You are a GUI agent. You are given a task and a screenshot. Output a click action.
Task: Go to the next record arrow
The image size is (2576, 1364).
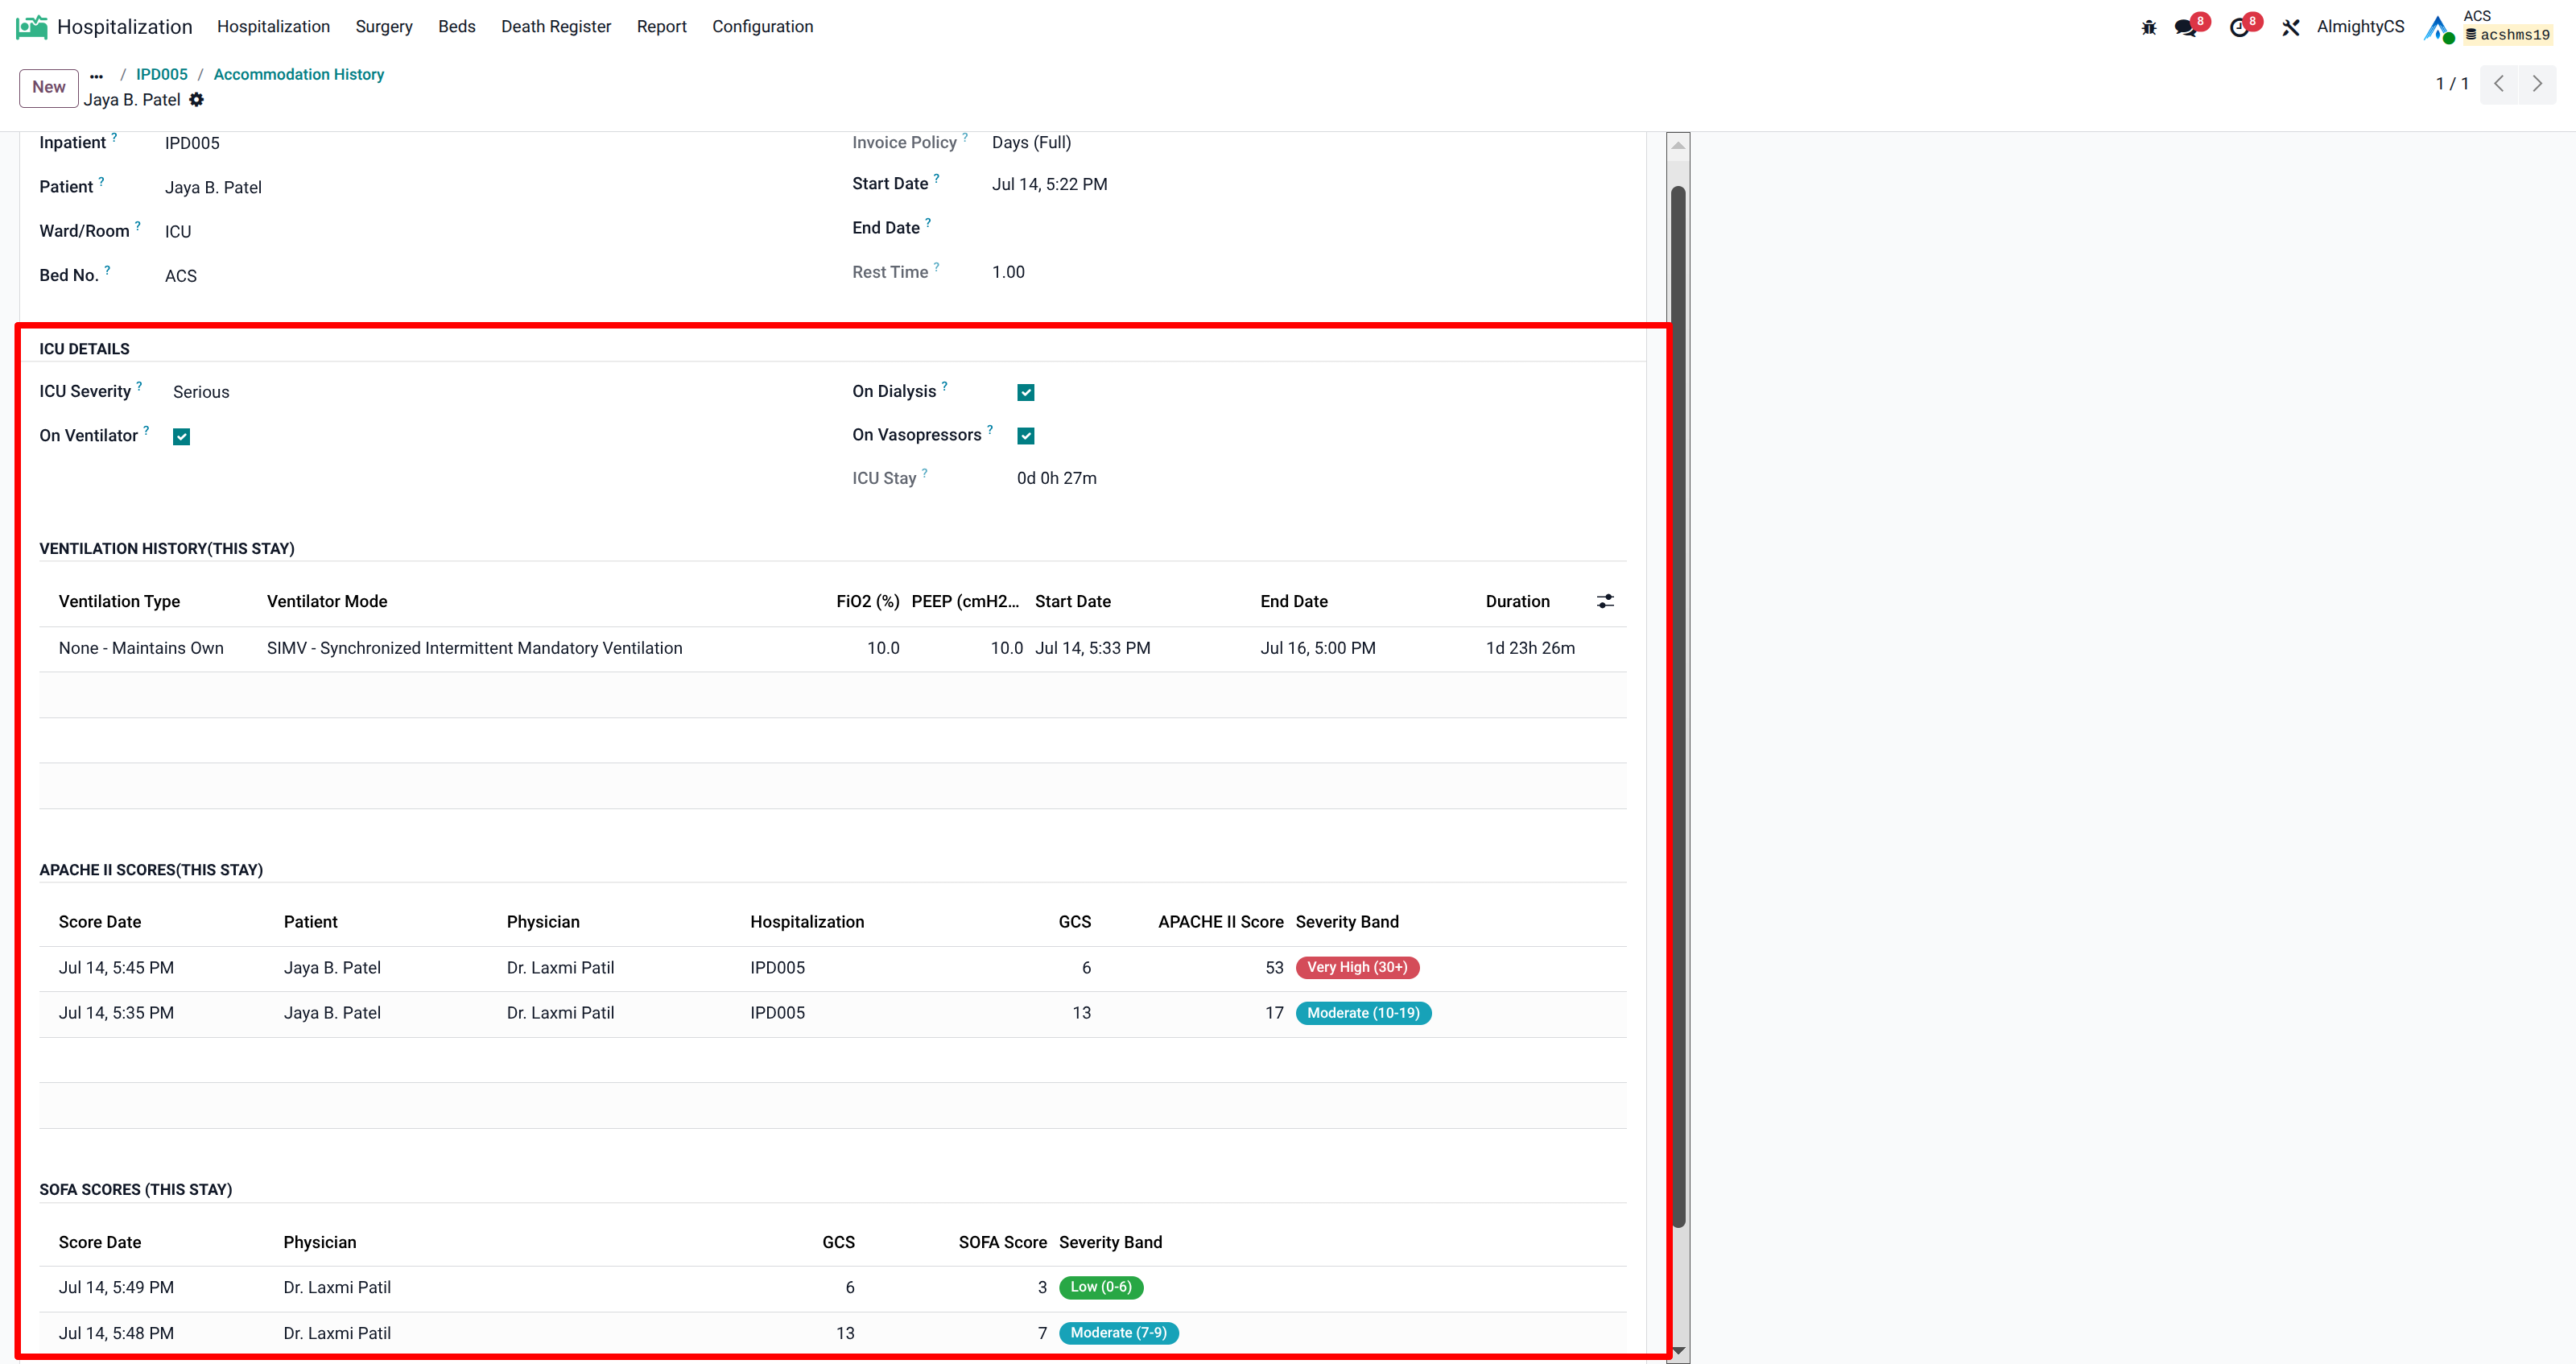(x=2537, y=84)
